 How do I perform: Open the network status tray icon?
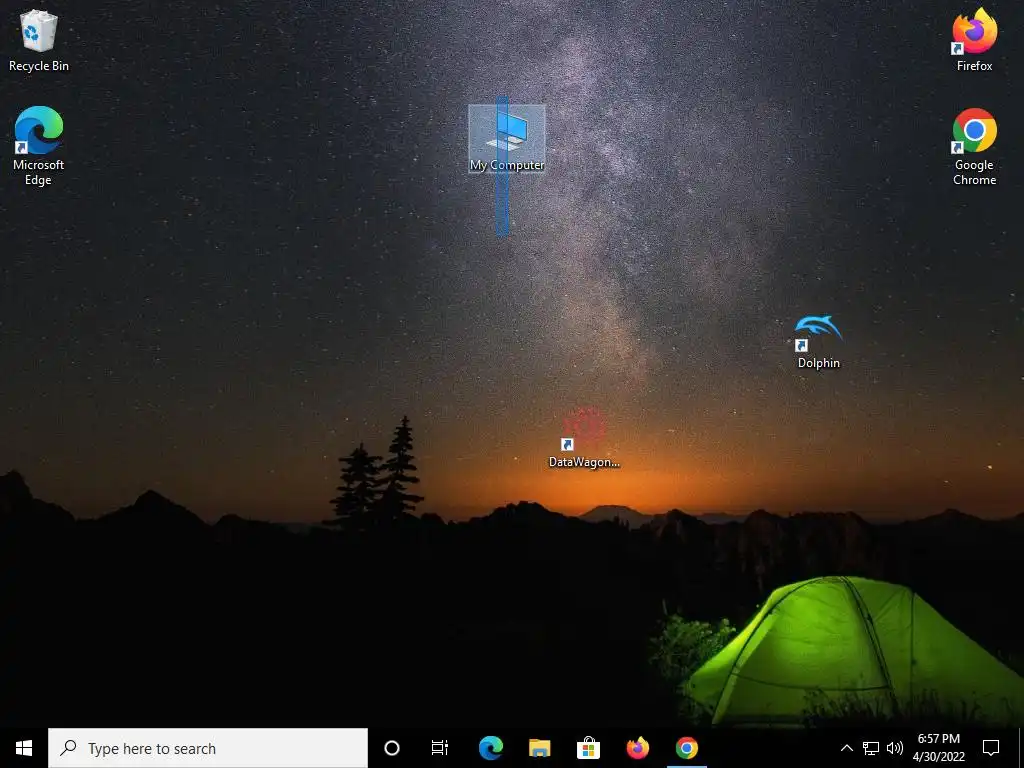tap(871, 748)
